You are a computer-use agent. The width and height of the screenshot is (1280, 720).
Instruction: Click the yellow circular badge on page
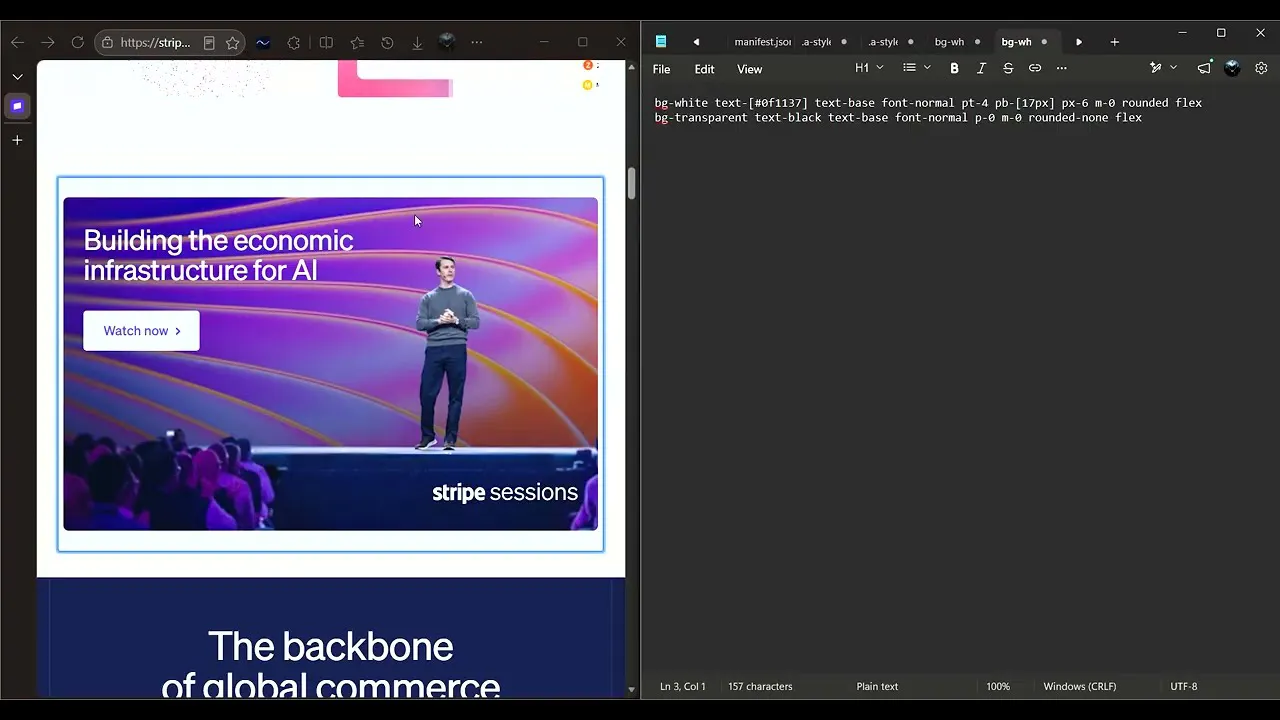tap(588, 85)
